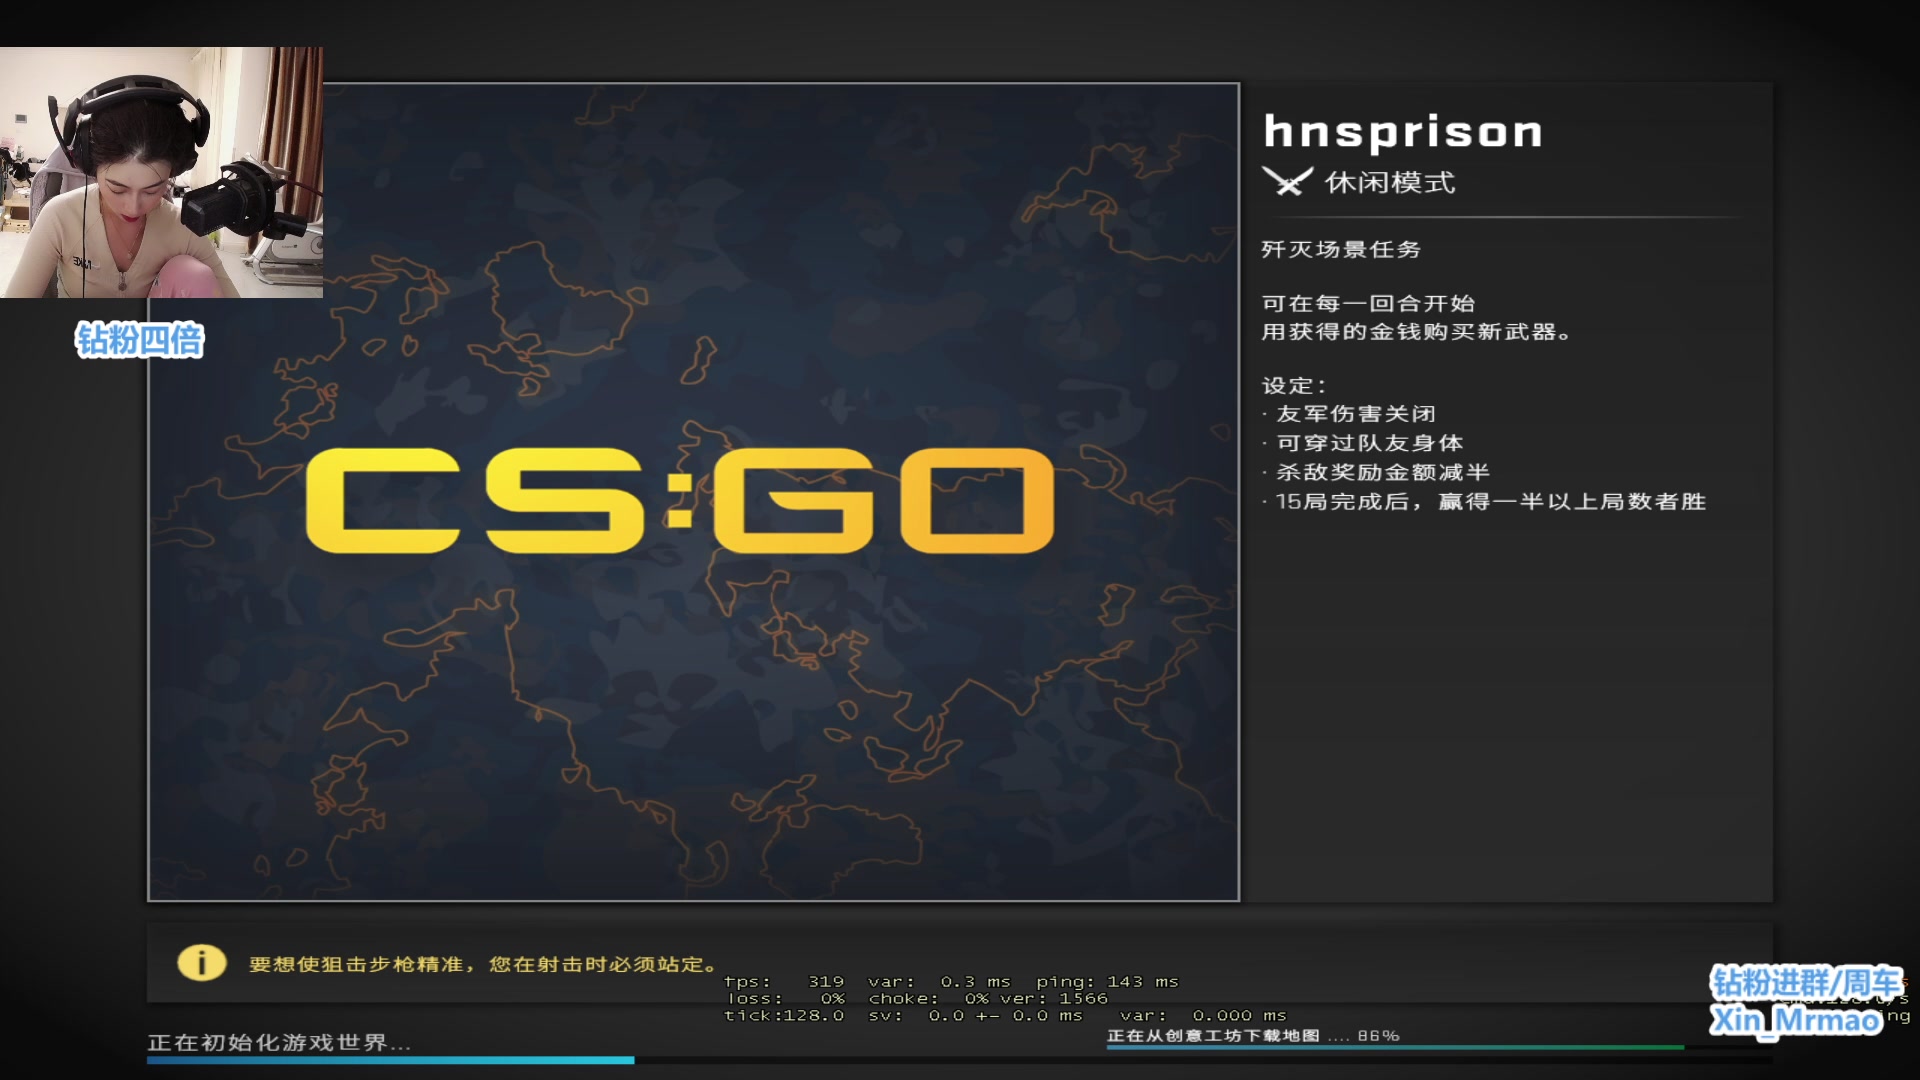Click the 歼灭场景任务 heading
Image resolution: width=1920 pixels, height=1080 pixels.
point(1341,249)
